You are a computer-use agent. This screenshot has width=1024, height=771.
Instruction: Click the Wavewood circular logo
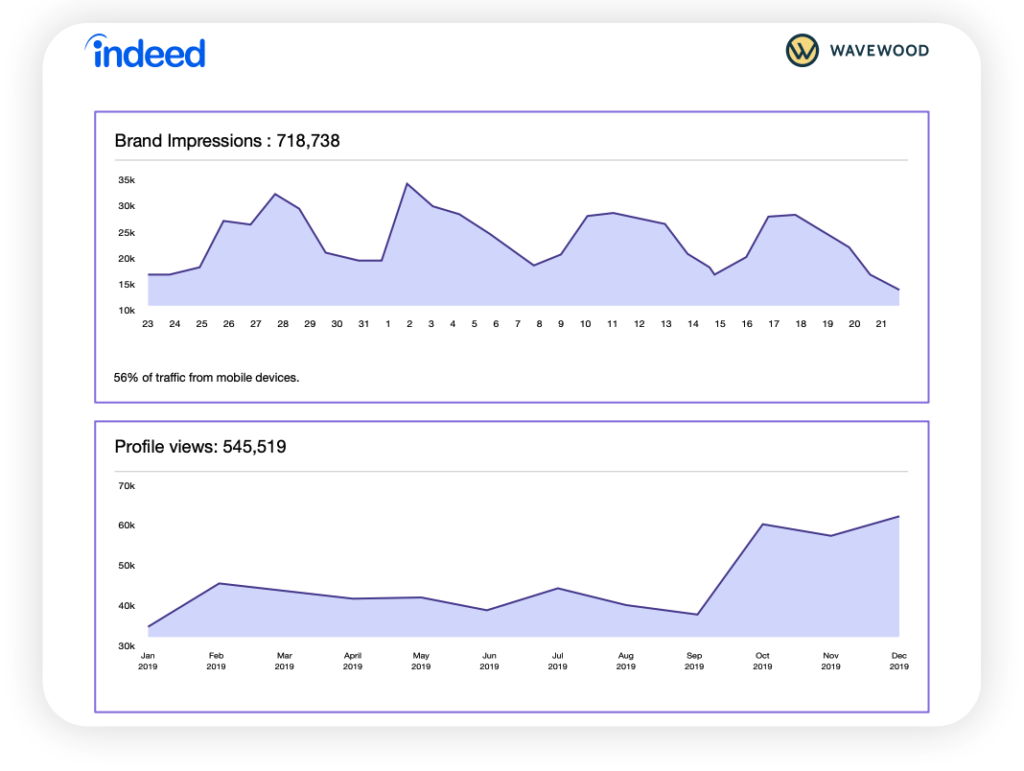800,49
